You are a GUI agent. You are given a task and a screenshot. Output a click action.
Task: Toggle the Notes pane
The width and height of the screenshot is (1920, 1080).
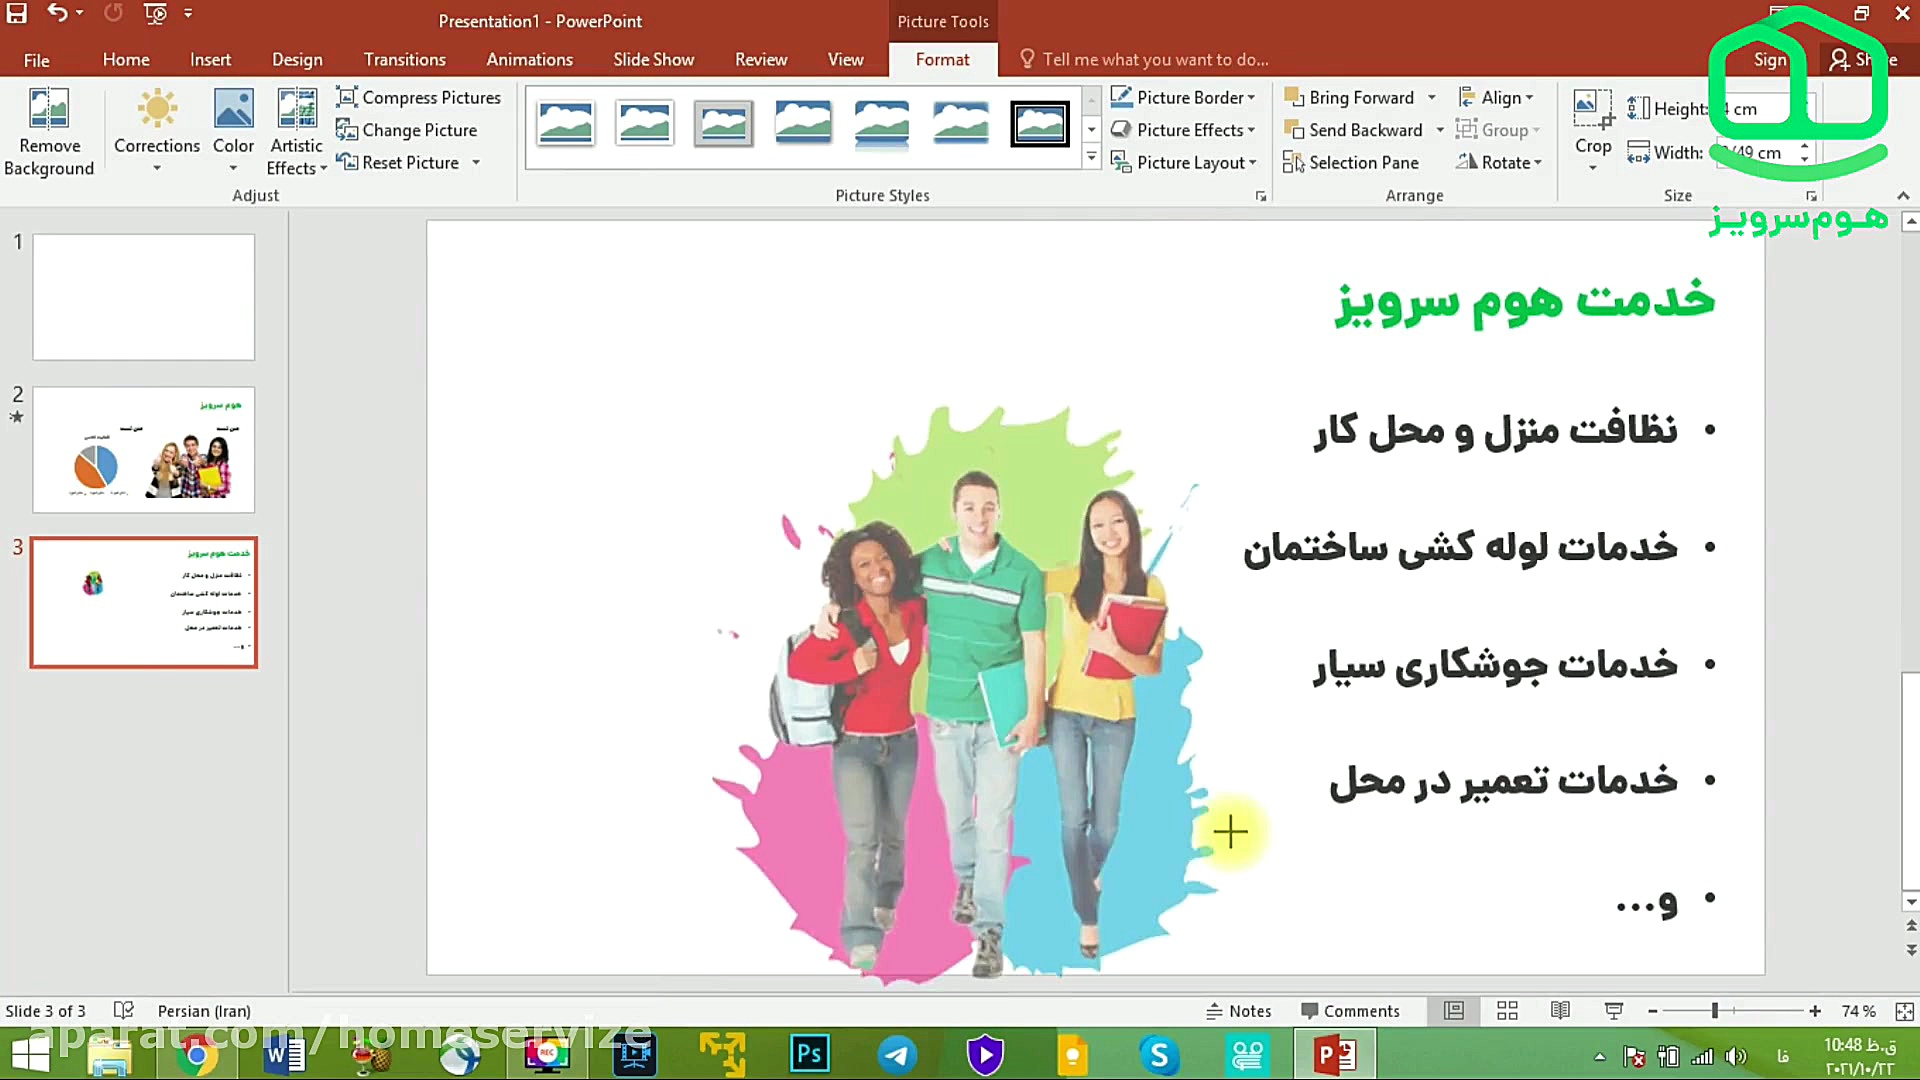tap(1239, 1011)
